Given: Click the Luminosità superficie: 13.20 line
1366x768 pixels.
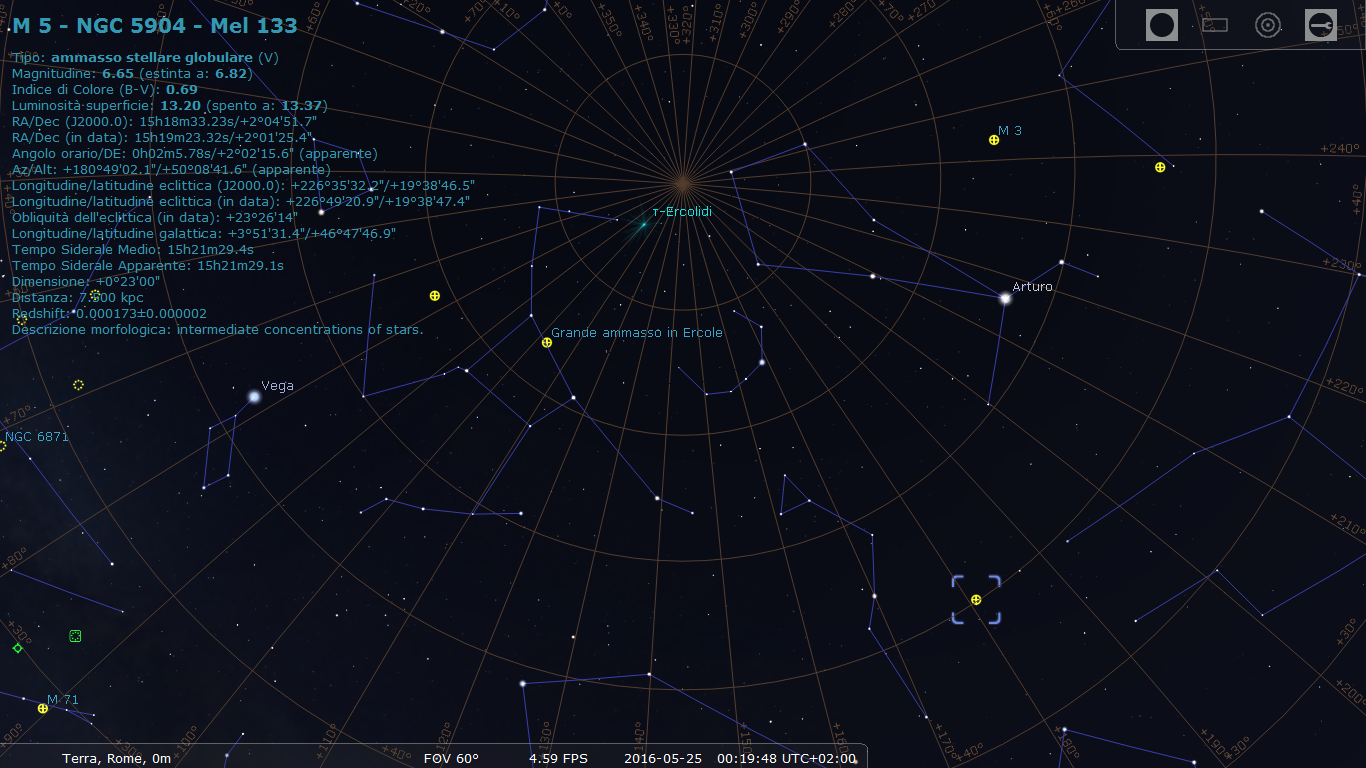Looking at the screenshot, I should (x=170, y=106).
